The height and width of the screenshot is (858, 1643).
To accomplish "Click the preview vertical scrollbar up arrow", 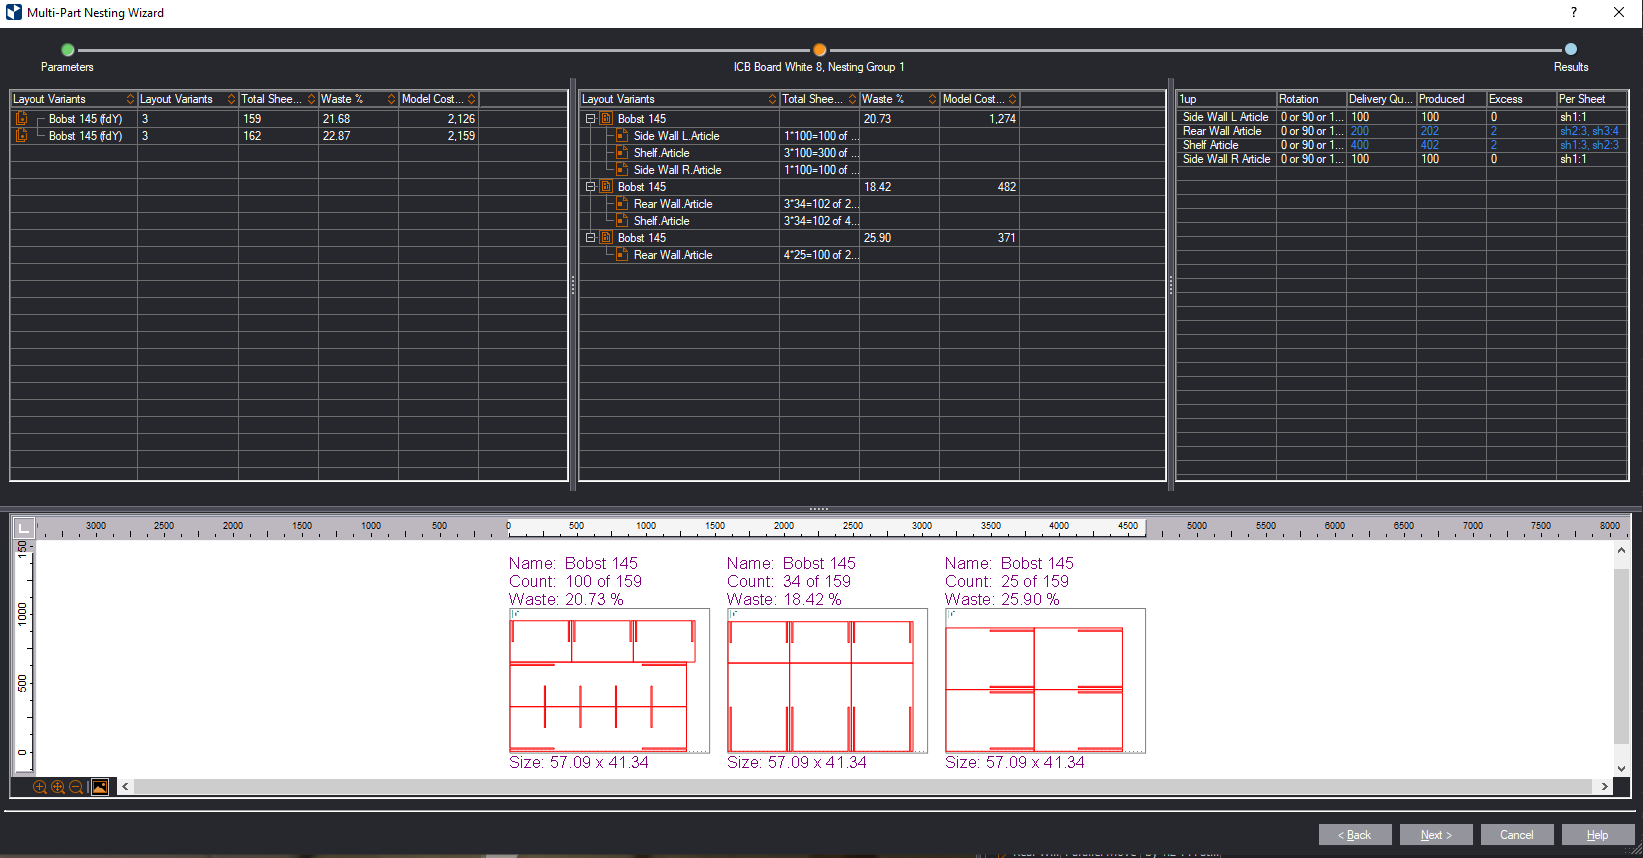I will pos(1622,550).
